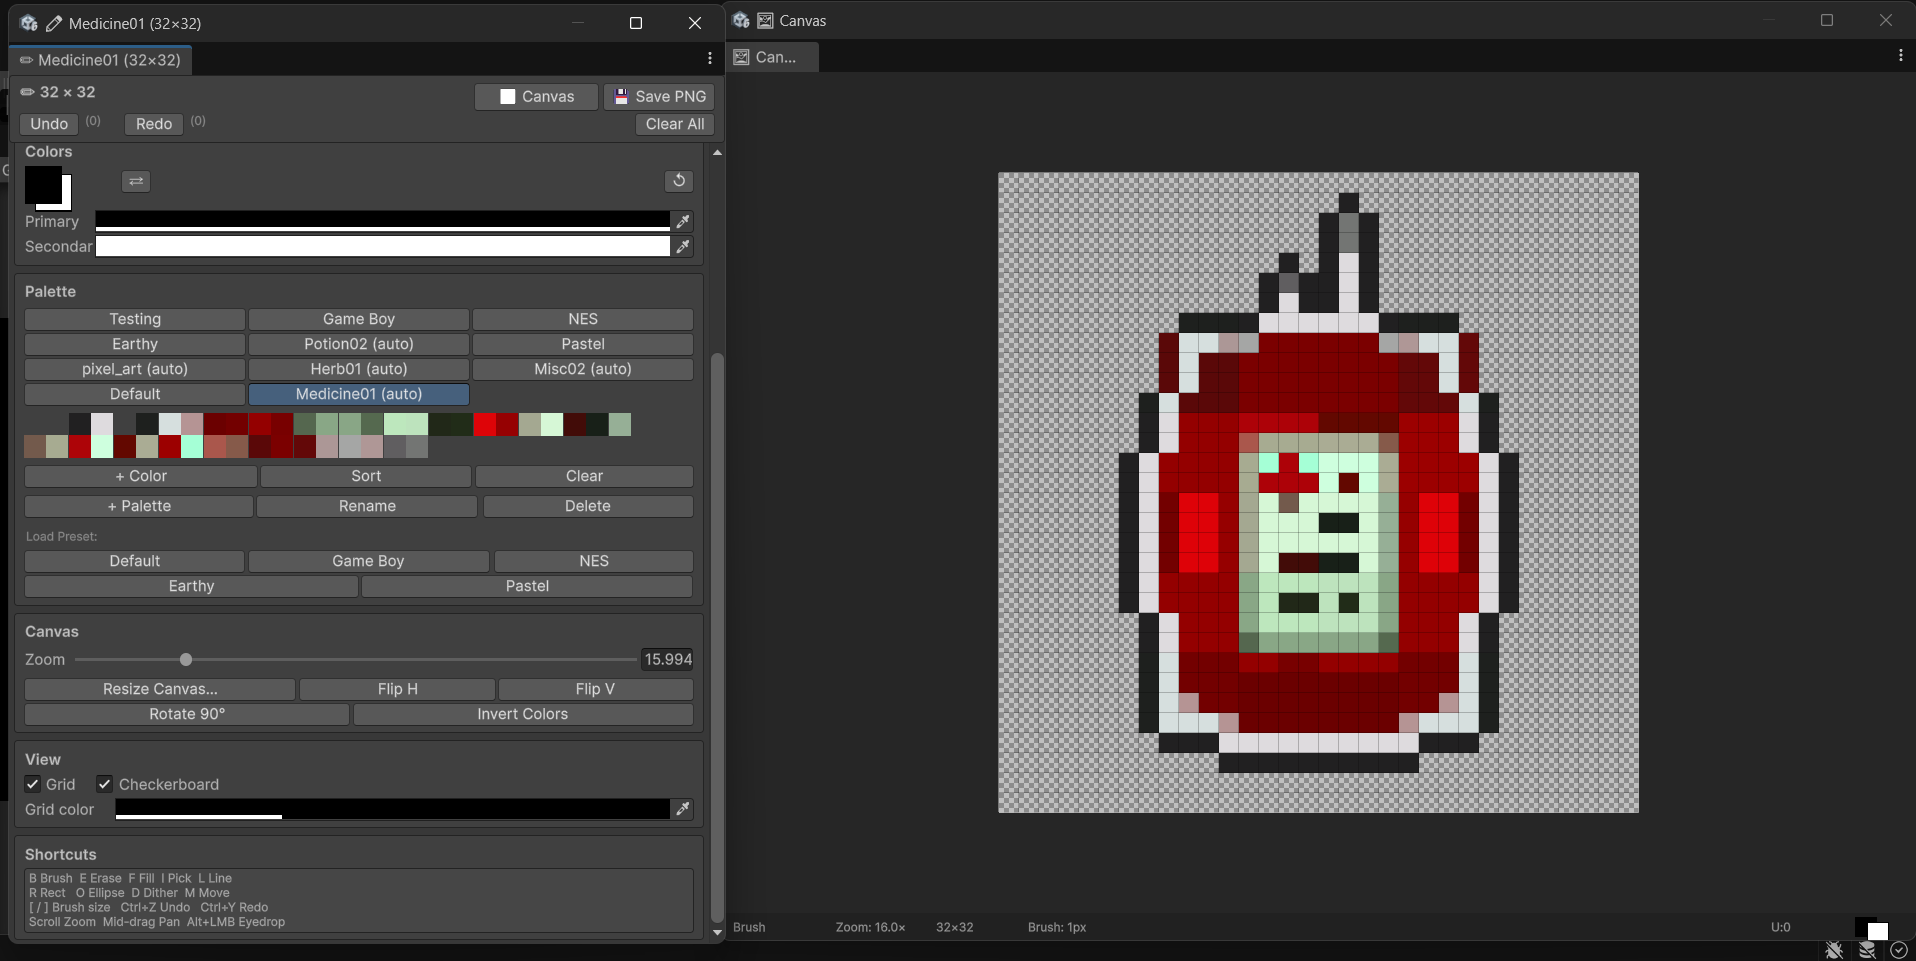
Task: Switch to the Canvas tab
Action: (x=773, y=57)
